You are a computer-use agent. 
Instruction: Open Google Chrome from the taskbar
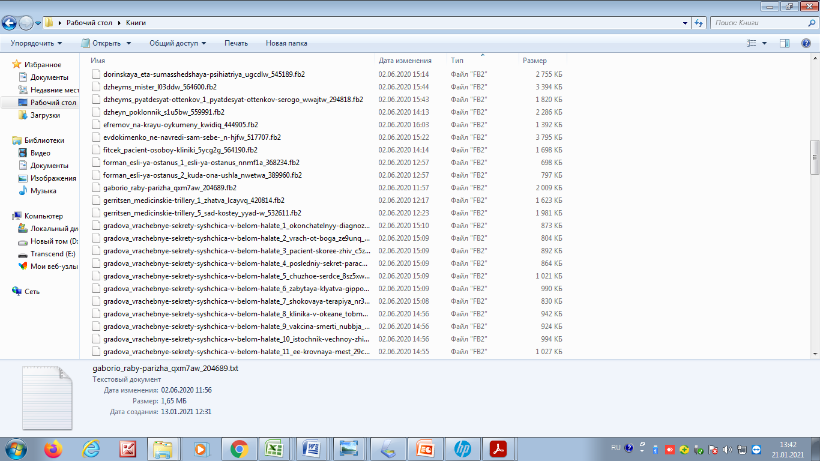tap(238, 448)
